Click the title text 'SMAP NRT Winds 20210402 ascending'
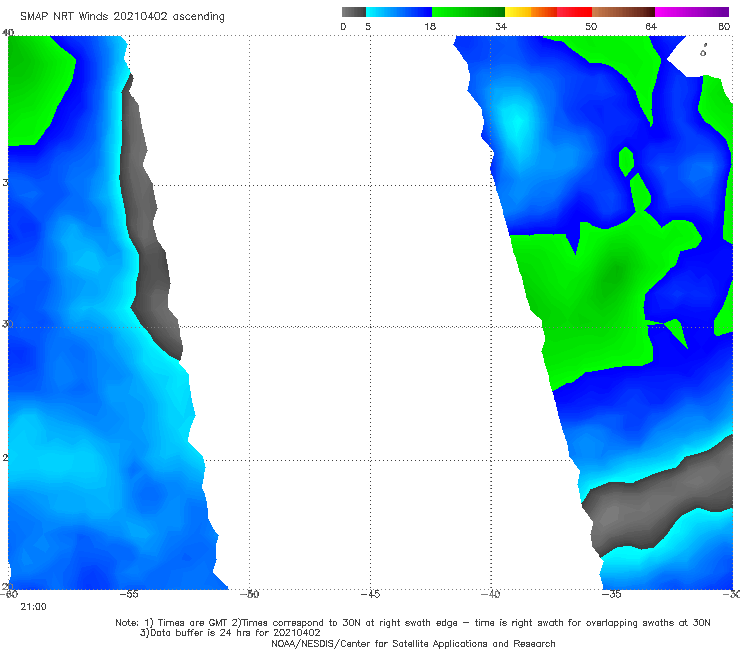 tap(122, 16)
